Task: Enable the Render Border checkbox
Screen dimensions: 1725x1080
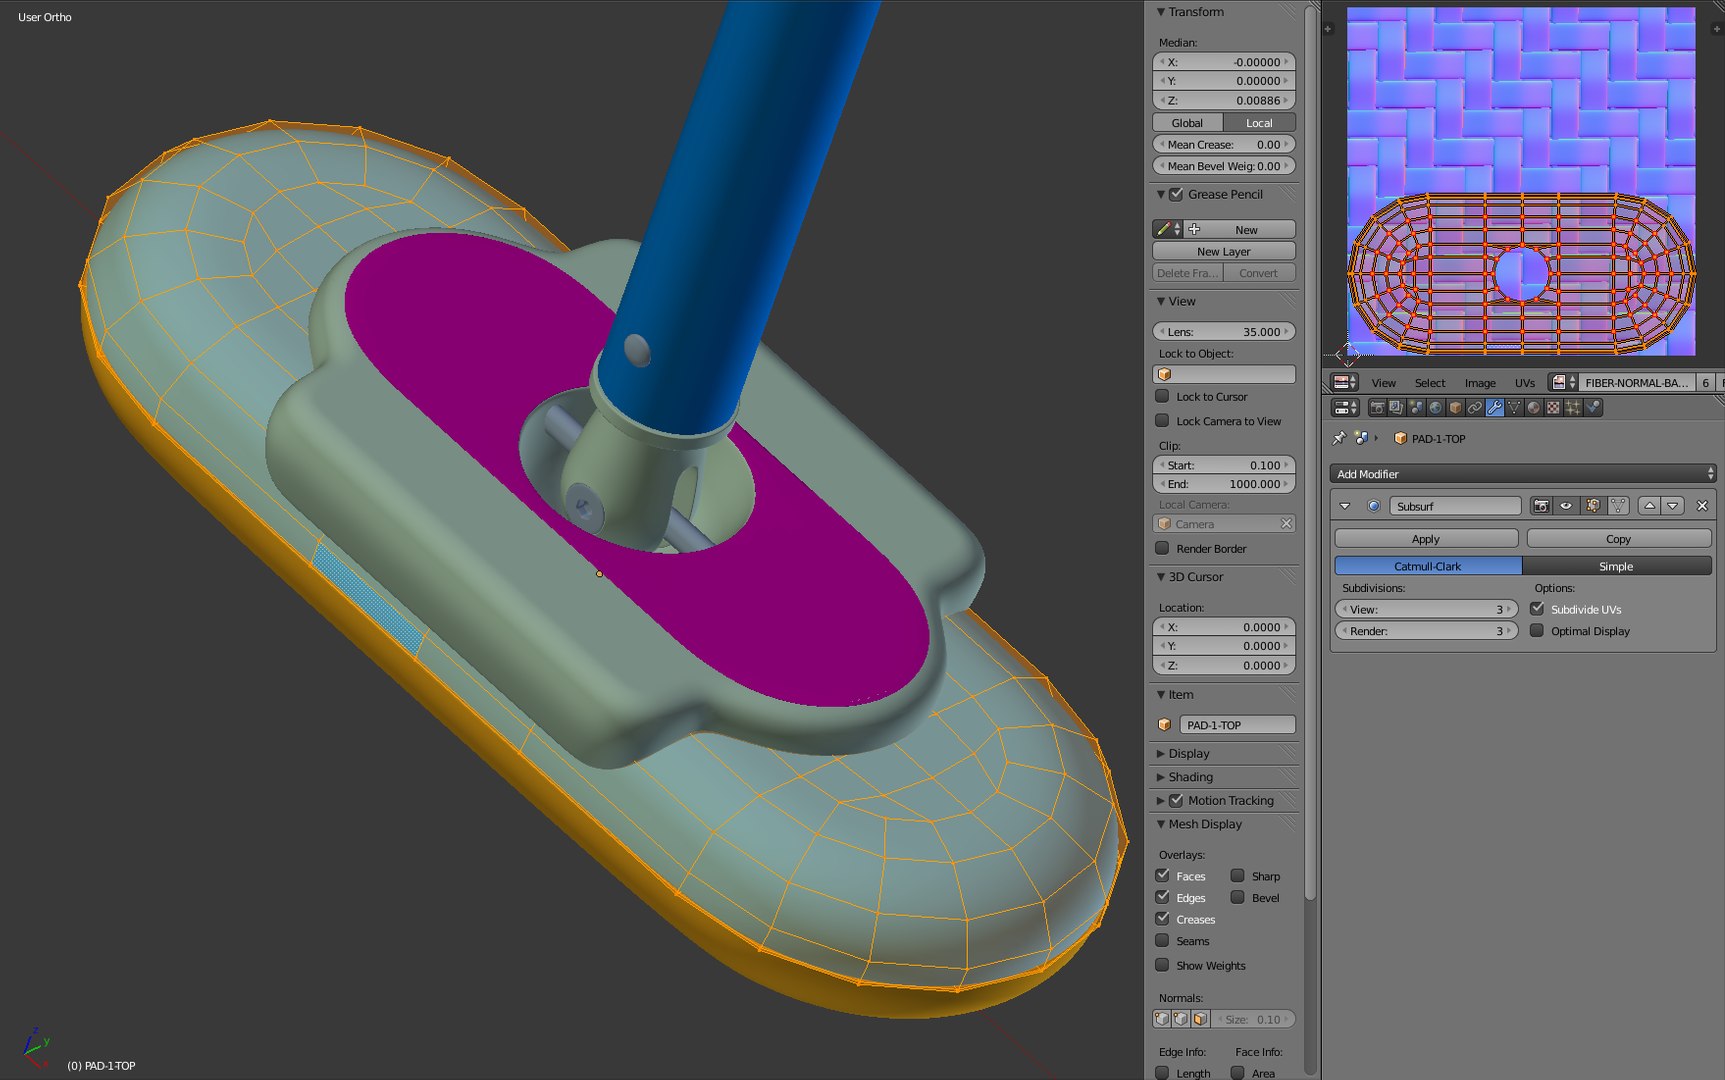Action: tap(1162, 548)
